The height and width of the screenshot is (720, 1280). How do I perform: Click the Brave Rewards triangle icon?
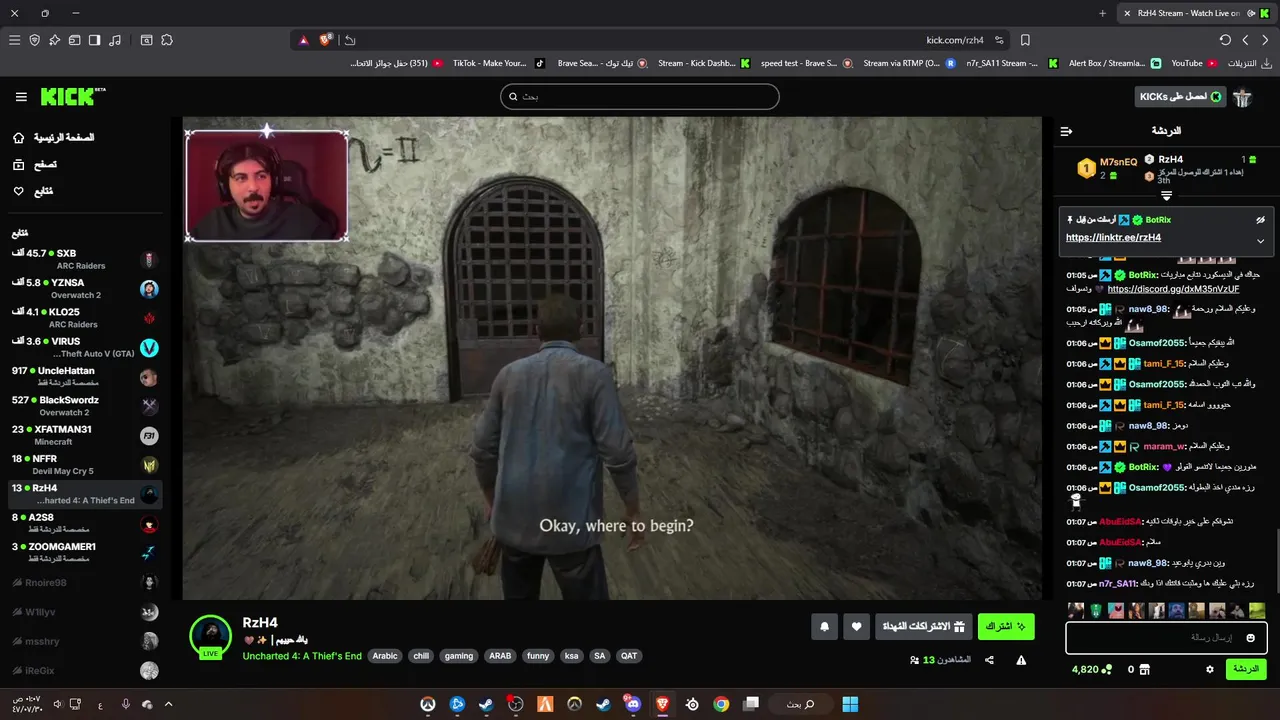303,40
